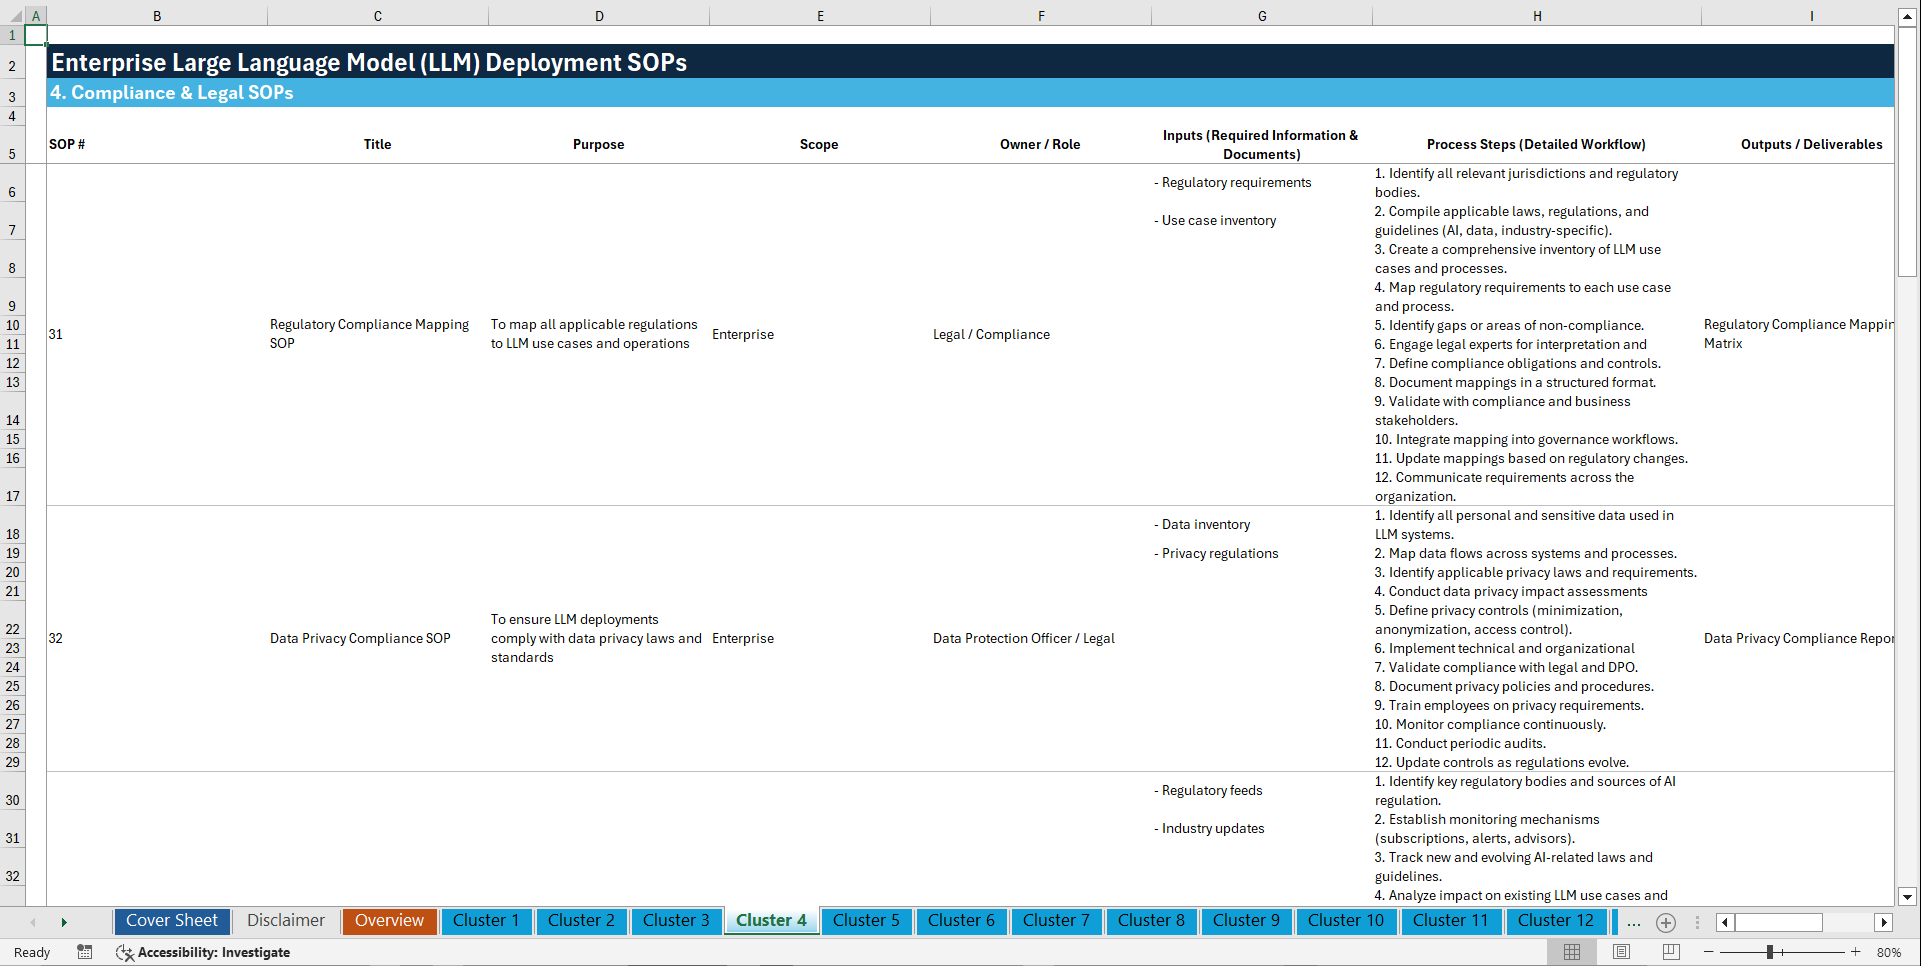
Task: Zoom out using the minus icon
Action: coord(1710,952)
